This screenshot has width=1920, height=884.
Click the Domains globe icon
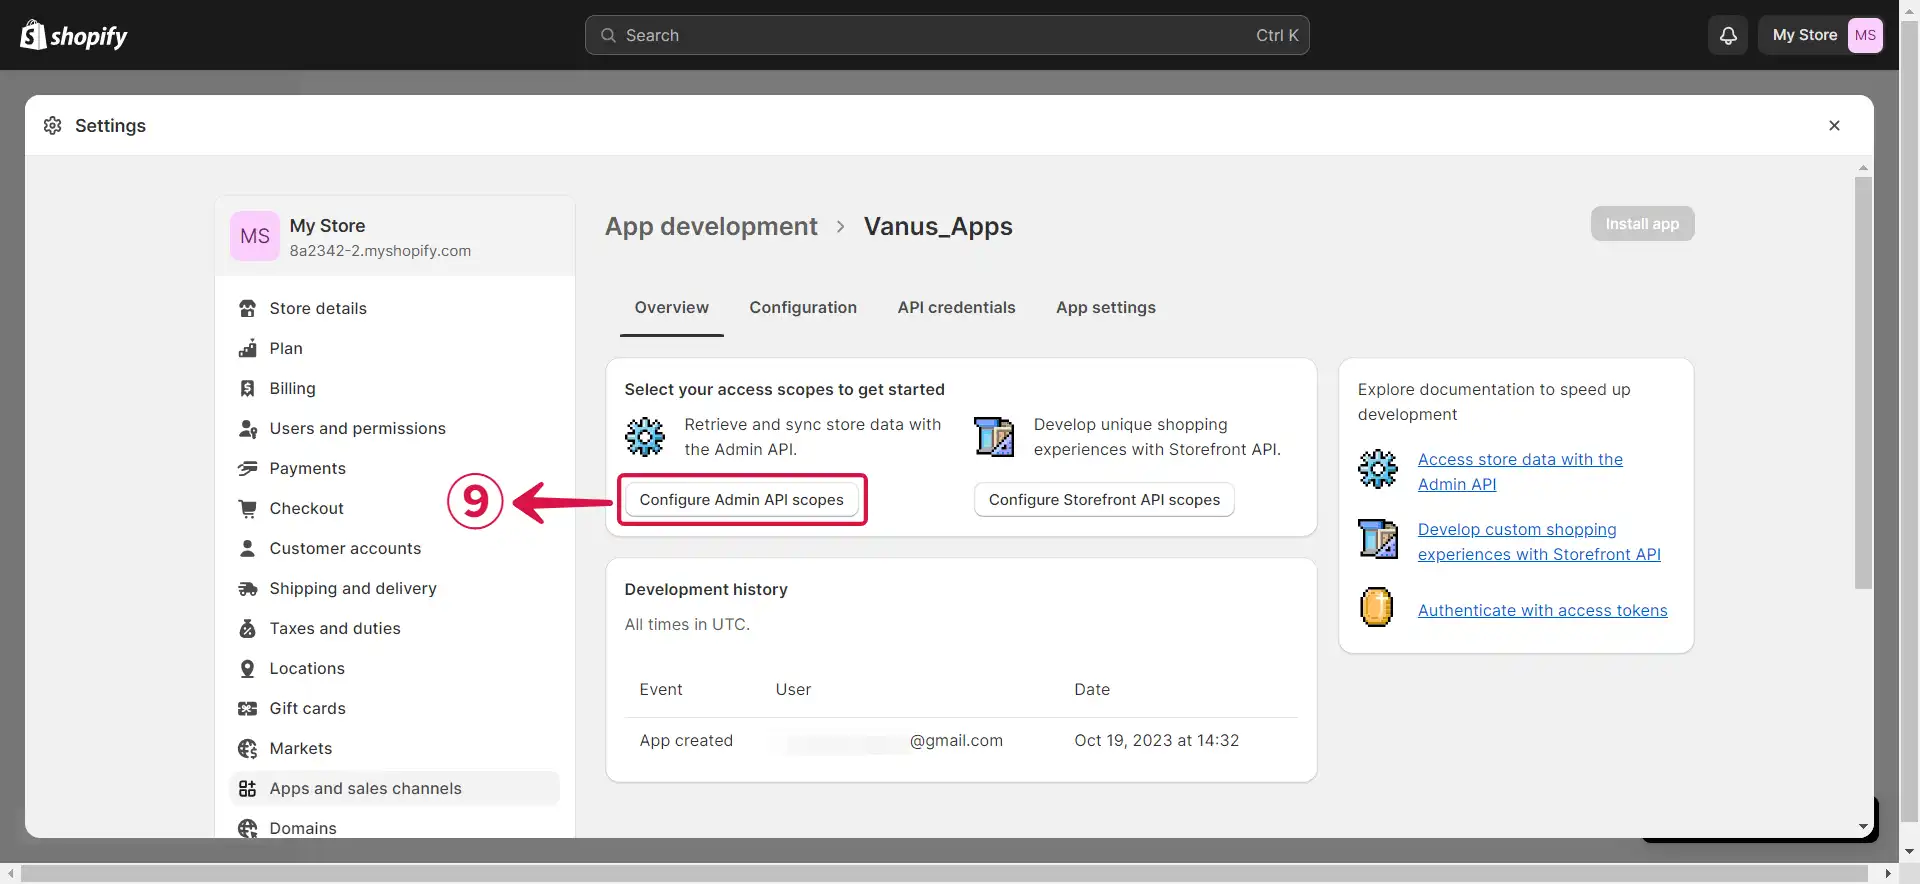[x=247, y=828]
